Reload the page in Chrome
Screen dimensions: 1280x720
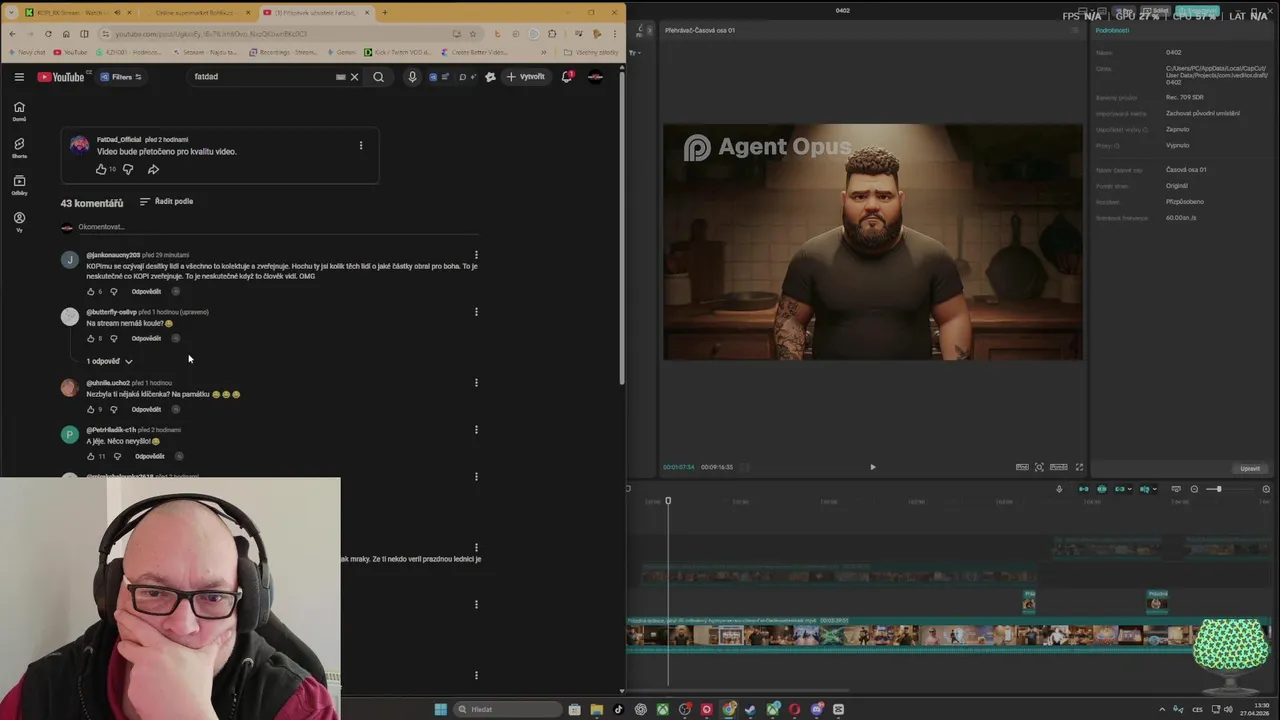pyautogui.click(x=48, y=33)
